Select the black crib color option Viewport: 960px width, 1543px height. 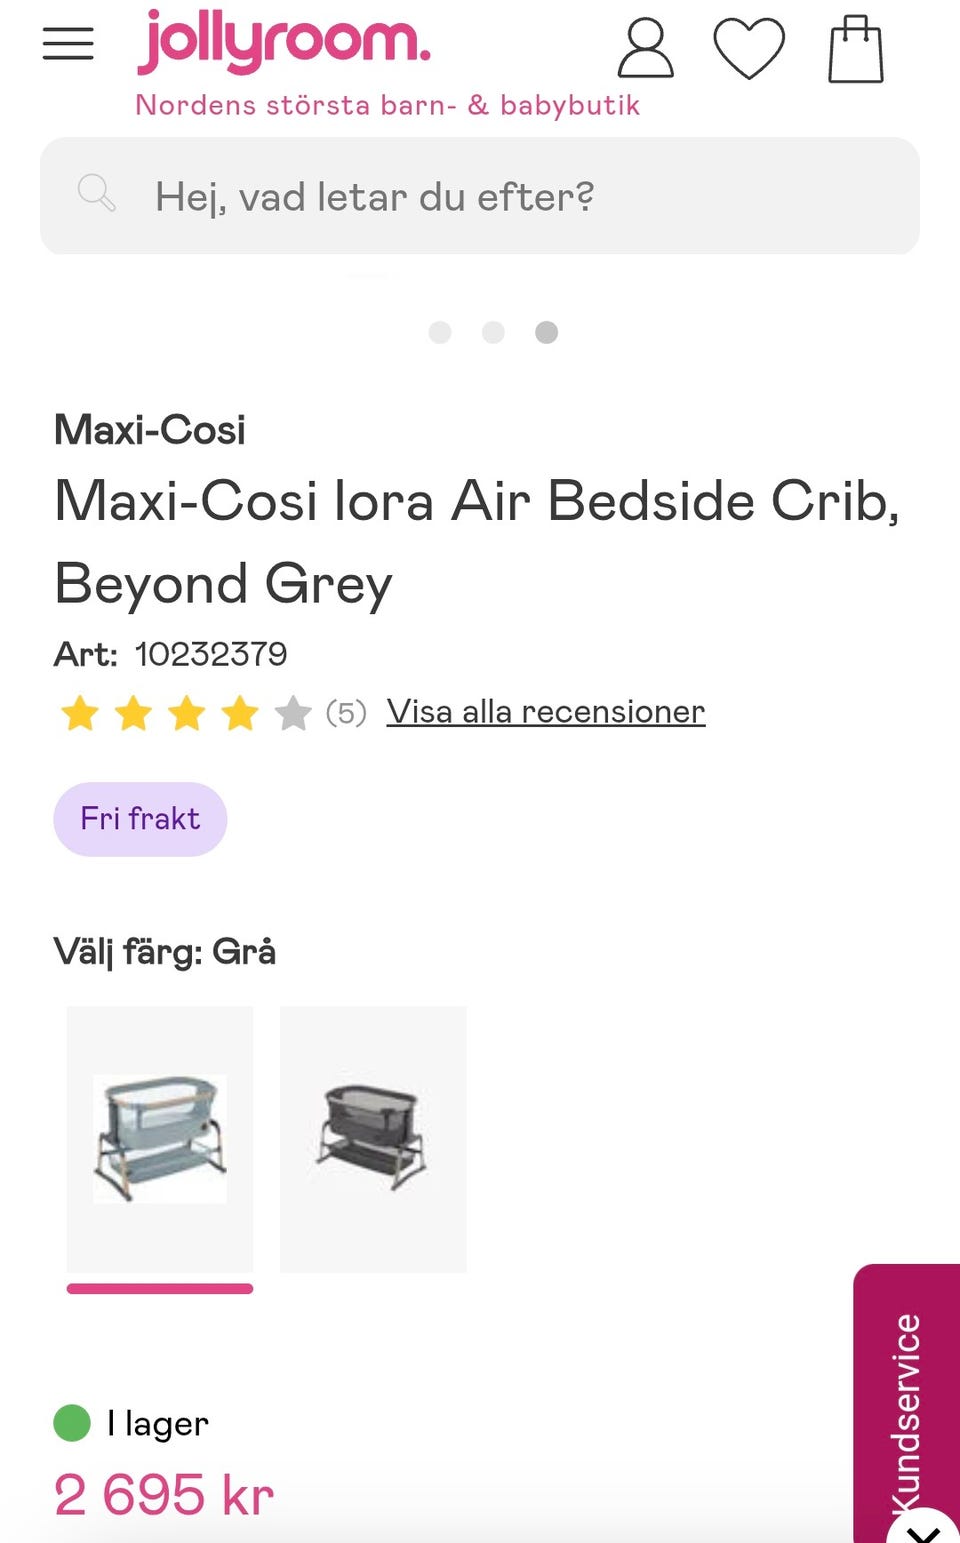tap(373, 1139)
